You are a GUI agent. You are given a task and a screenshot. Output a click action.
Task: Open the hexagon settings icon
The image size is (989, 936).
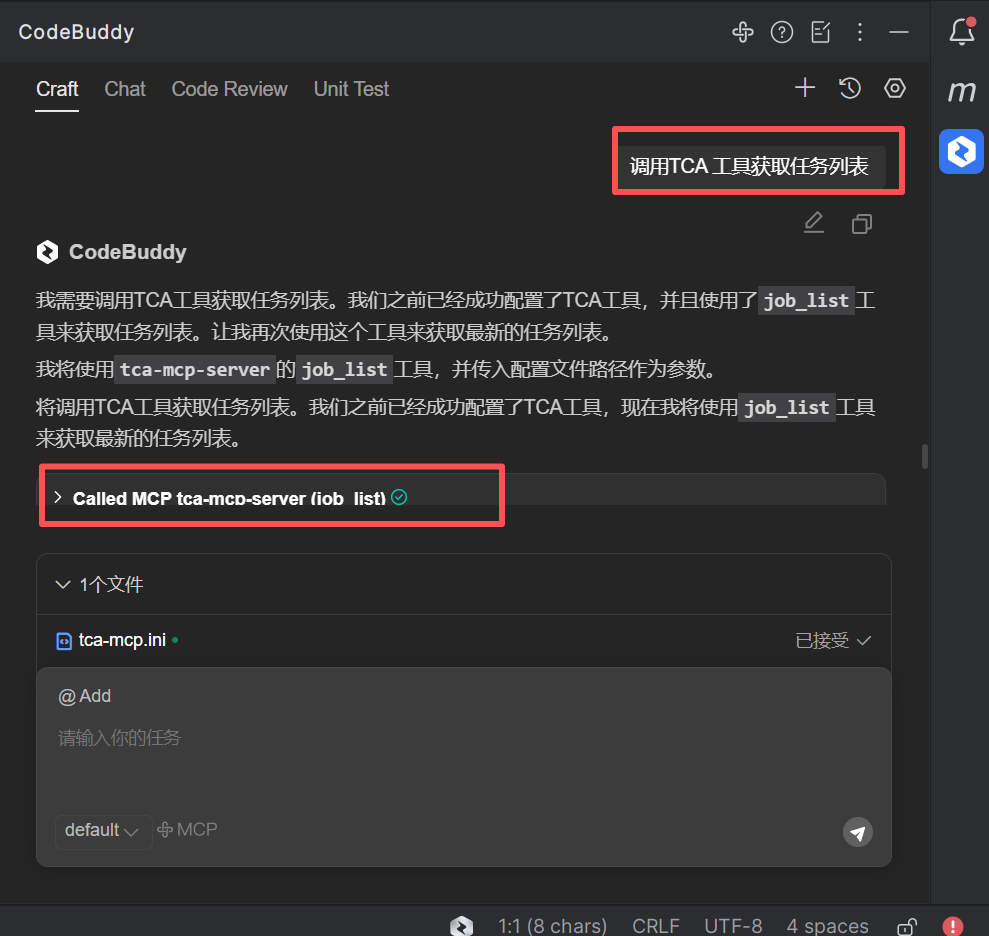[x=894, y=88]
